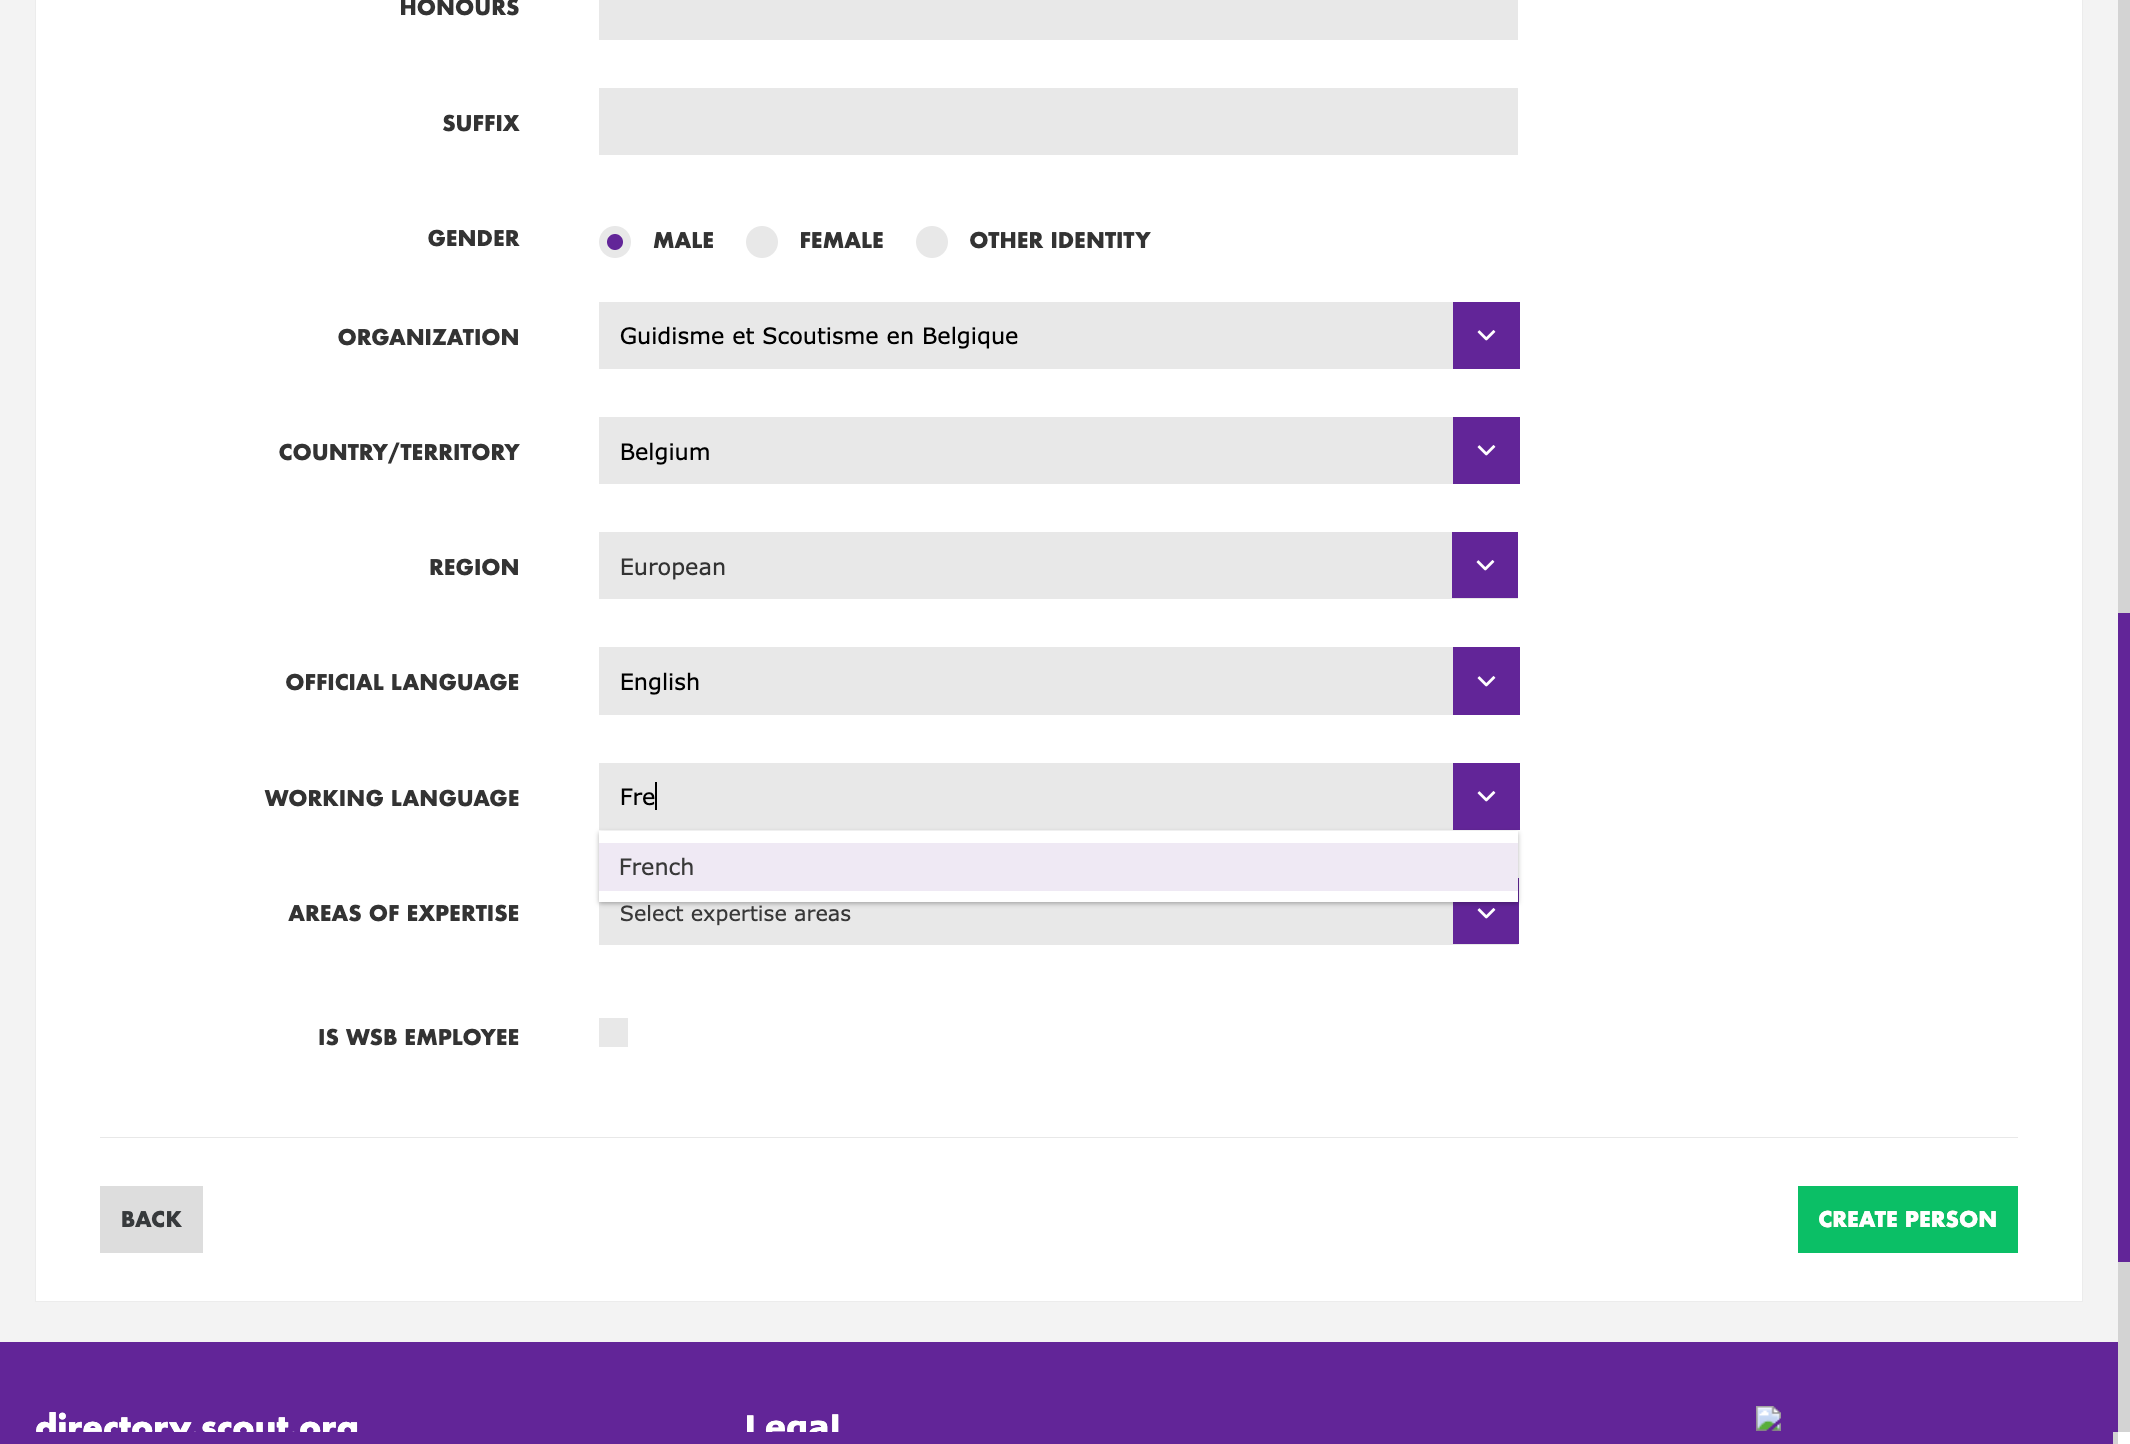Screen dimensions: 2130x1444
Task: Focus the Suffix text field
Action: [x=1058, y=121]
